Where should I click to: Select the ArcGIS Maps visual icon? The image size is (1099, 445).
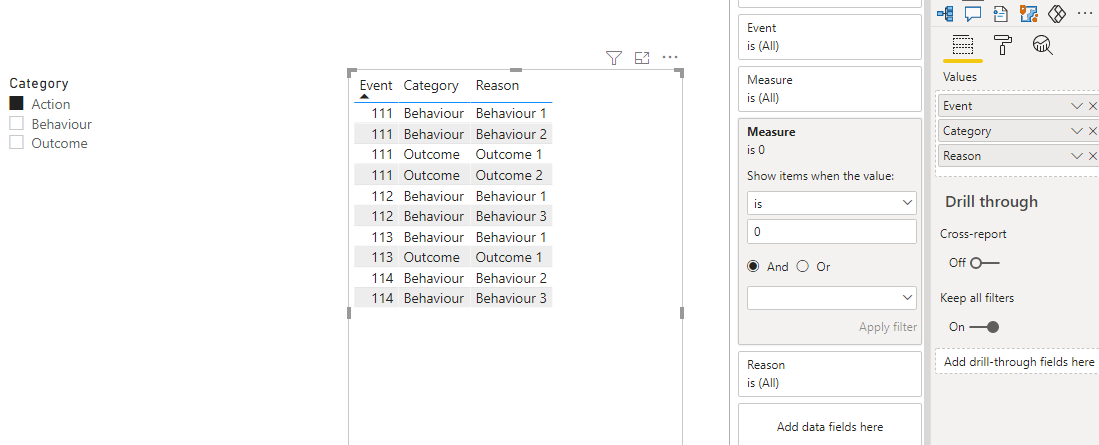[1028, 13]
